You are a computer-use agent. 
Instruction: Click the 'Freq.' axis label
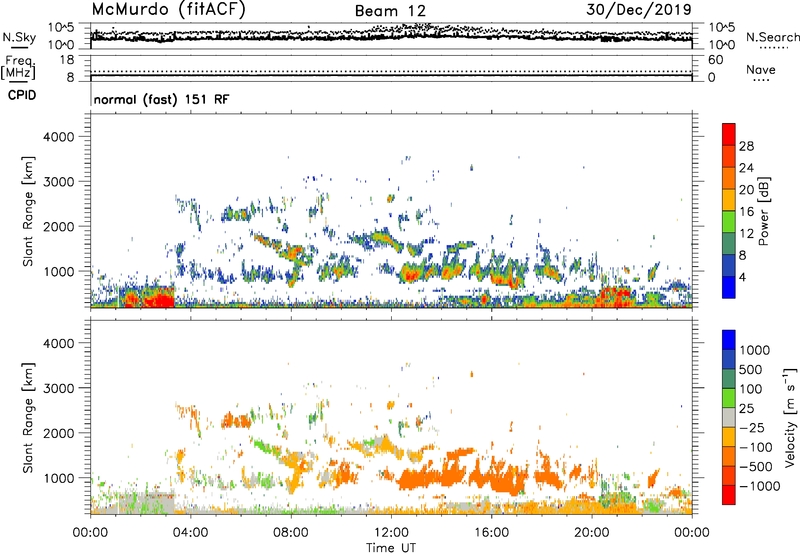[19, 61]
